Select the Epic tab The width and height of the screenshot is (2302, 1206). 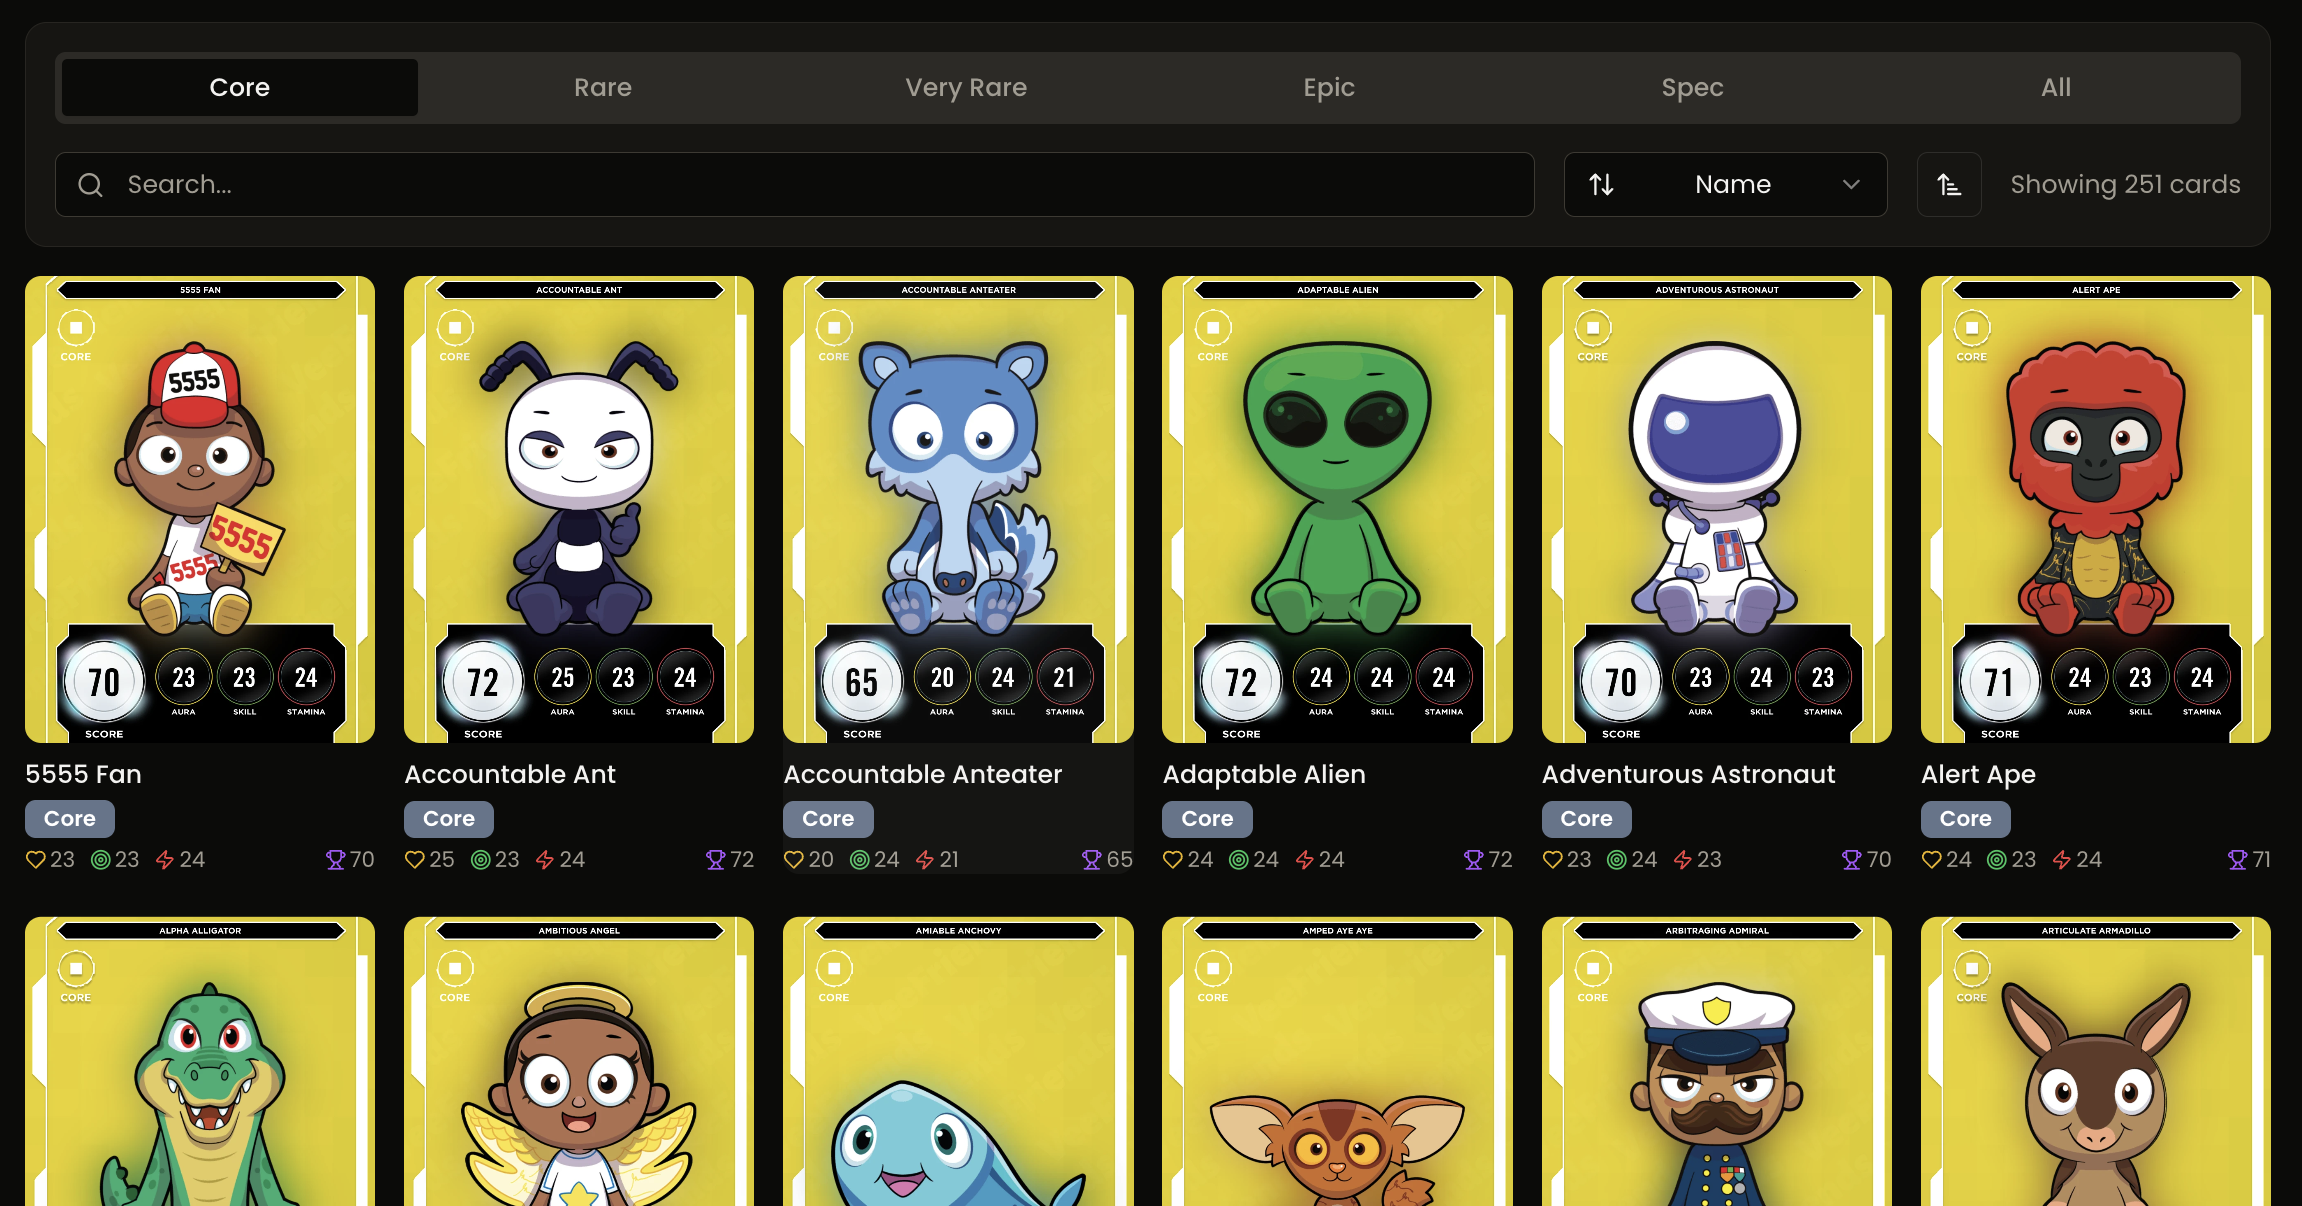pos(1329,87)
